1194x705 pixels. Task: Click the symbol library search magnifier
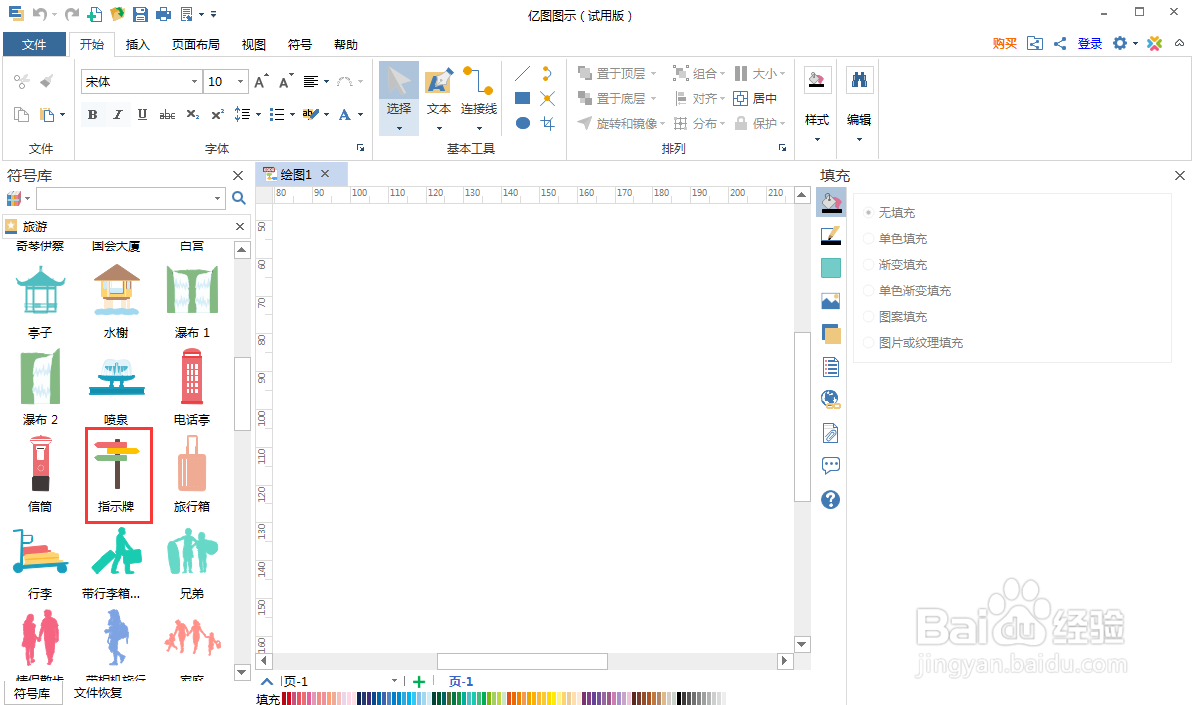[238, 199]
